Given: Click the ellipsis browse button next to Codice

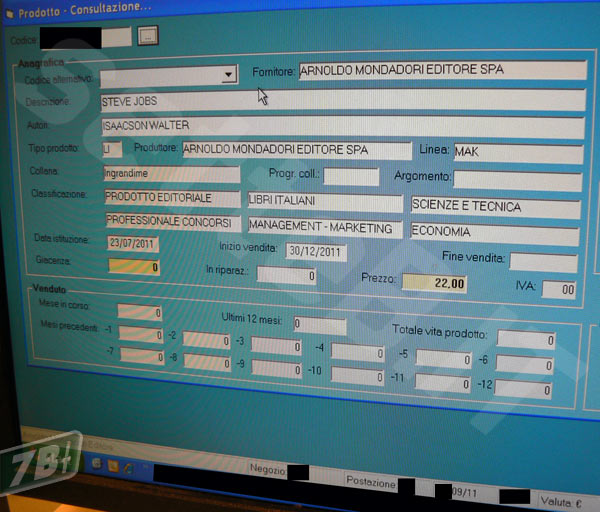Looking at the screenshot, I should pos(148,36).
